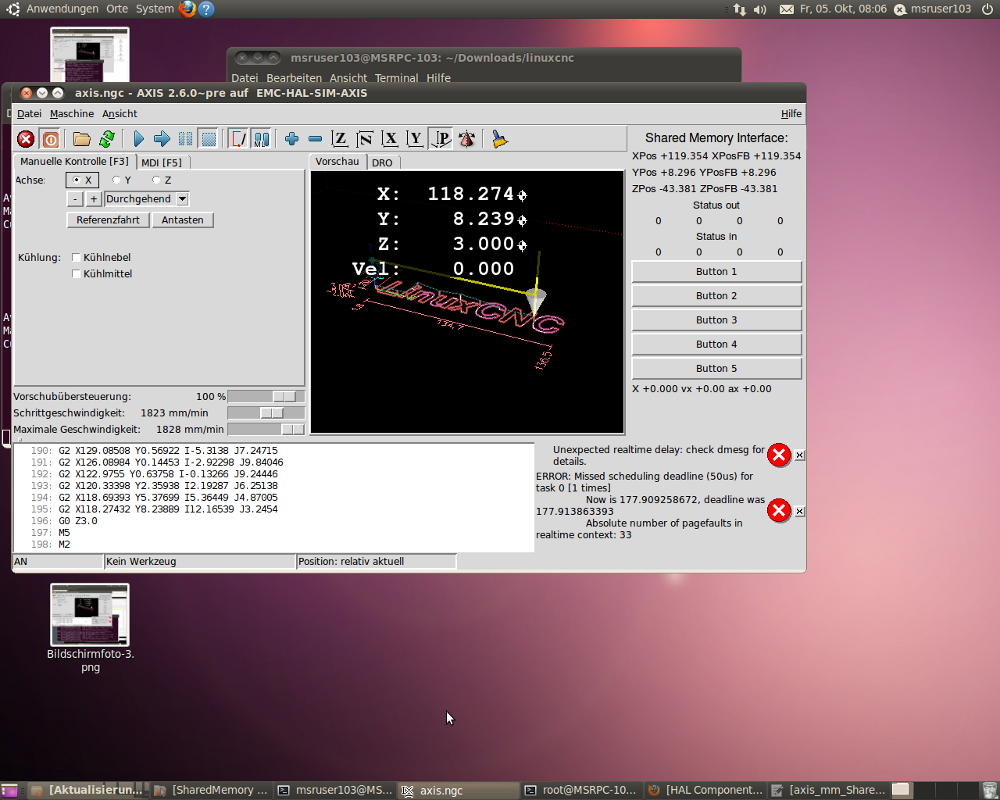Open Datei menu in AXIS
The height and width of the screenshot is (800, 1000).
(29, 114)
